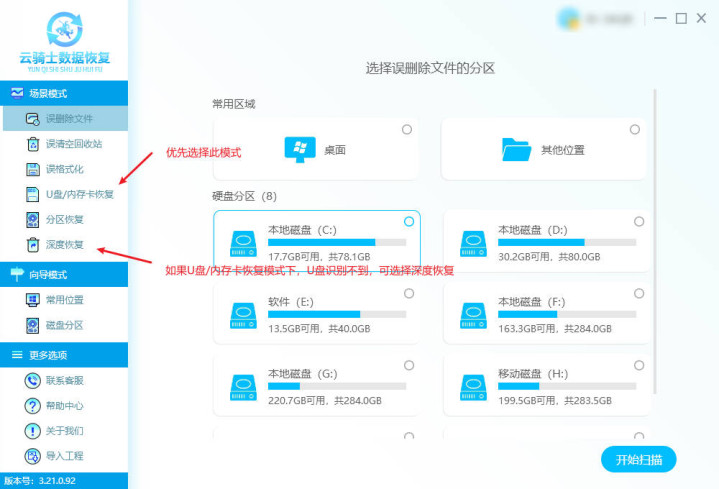Click the 更多选项 hamburger icon

coord(17,355)
